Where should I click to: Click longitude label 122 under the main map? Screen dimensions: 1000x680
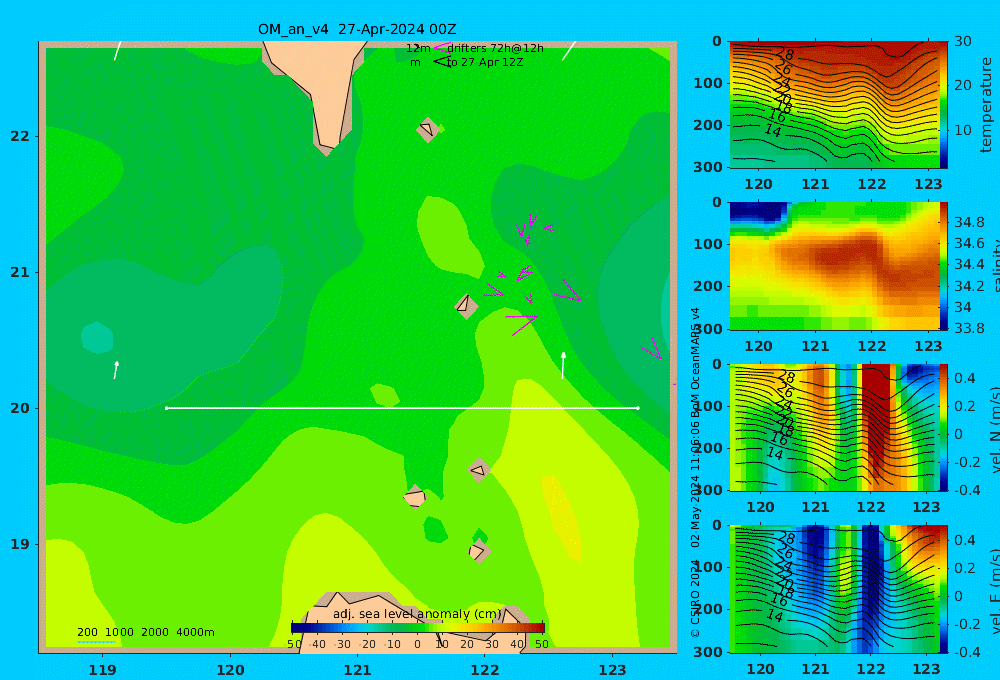[485, 670]
